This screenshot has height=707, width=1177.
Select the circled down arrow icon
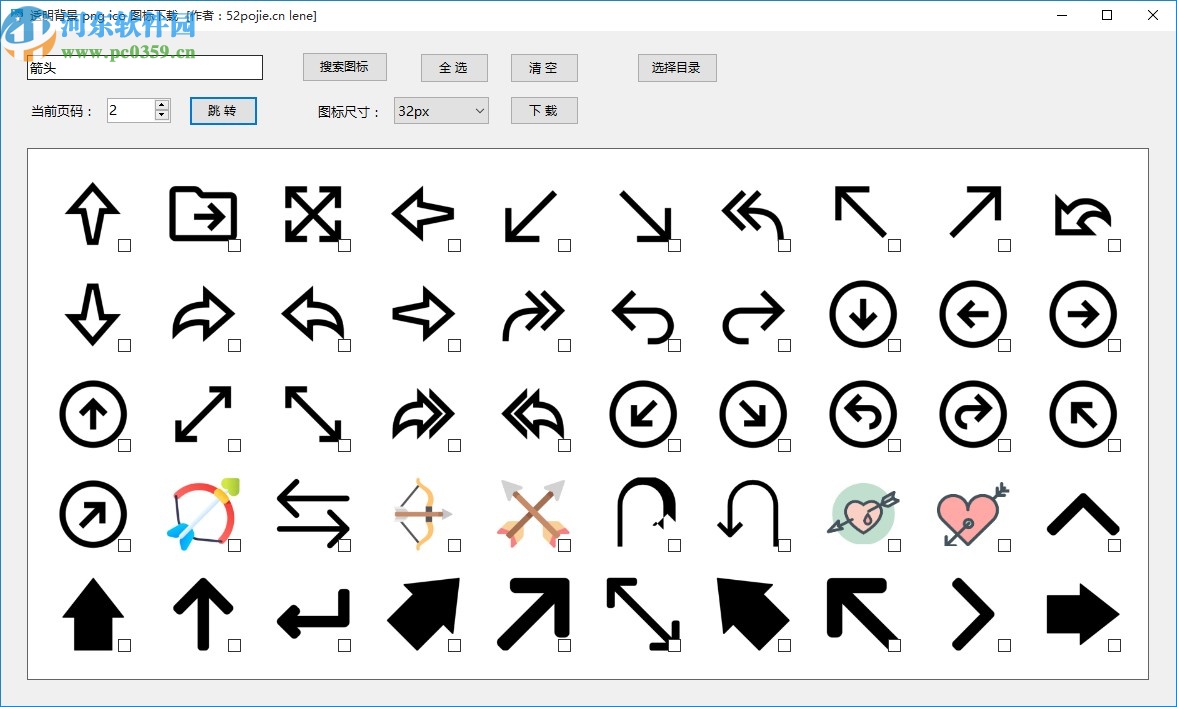(863, 314)
